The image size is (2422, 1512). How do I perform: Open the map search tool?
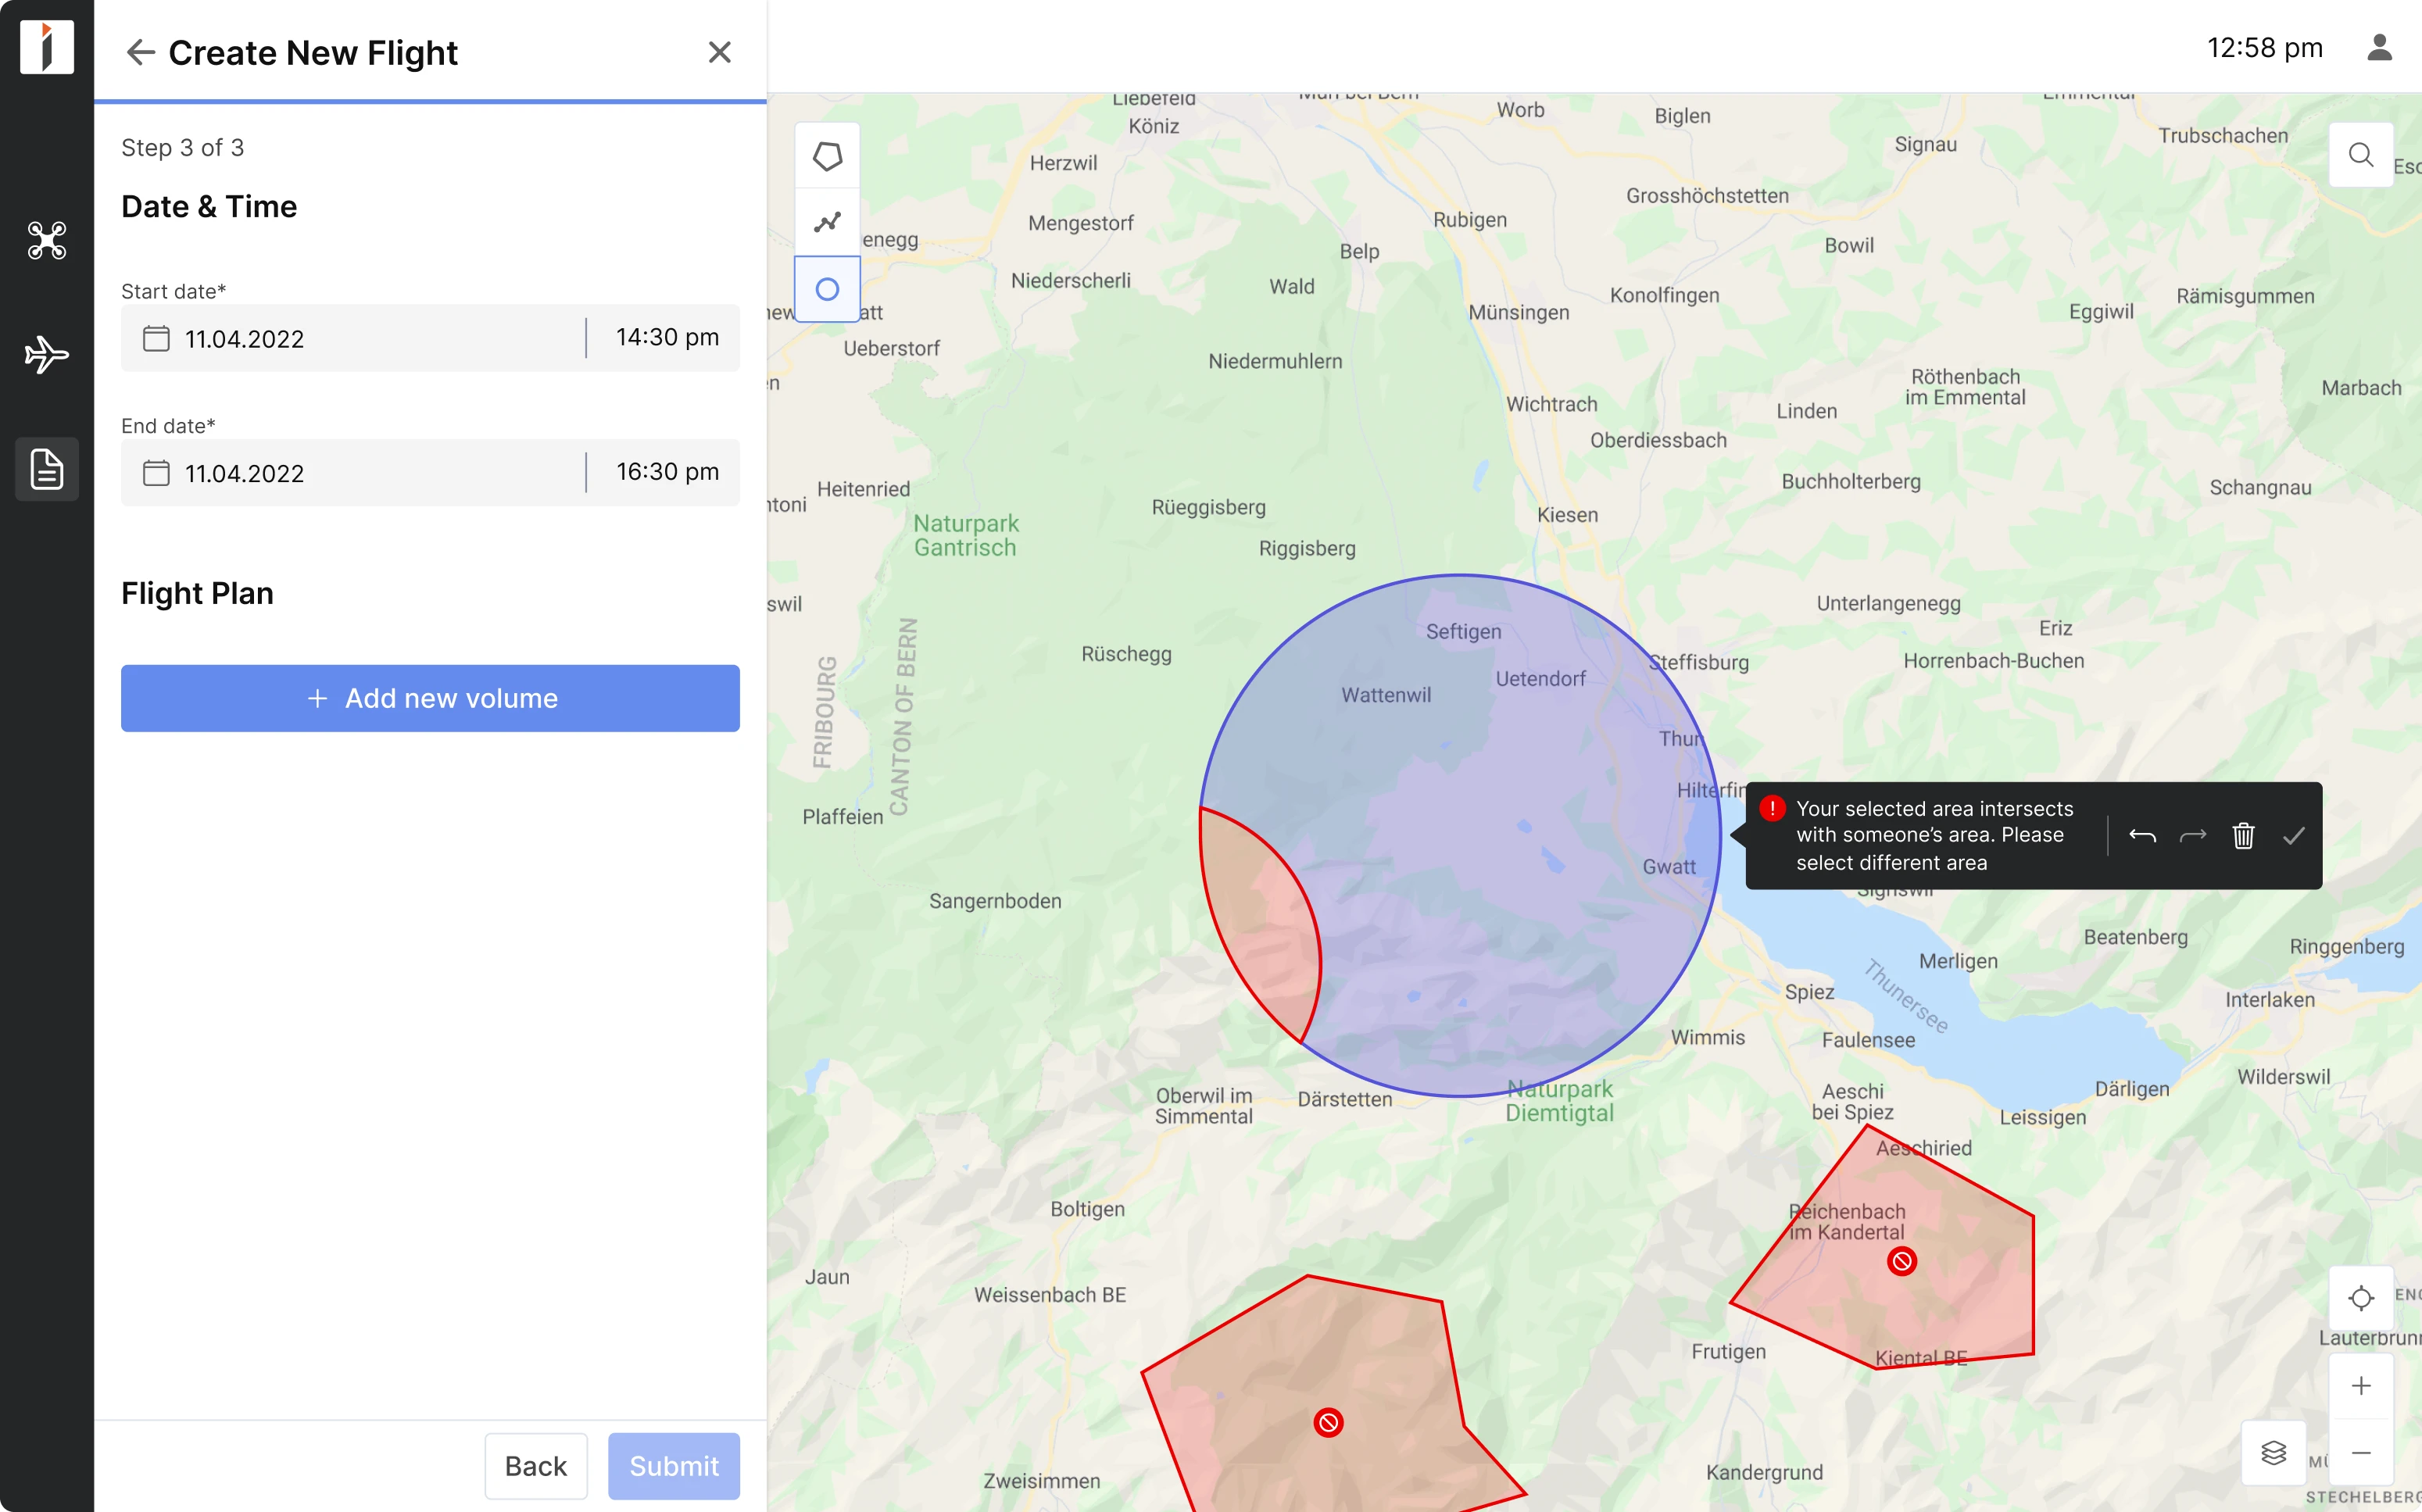tap(2361, 154)
